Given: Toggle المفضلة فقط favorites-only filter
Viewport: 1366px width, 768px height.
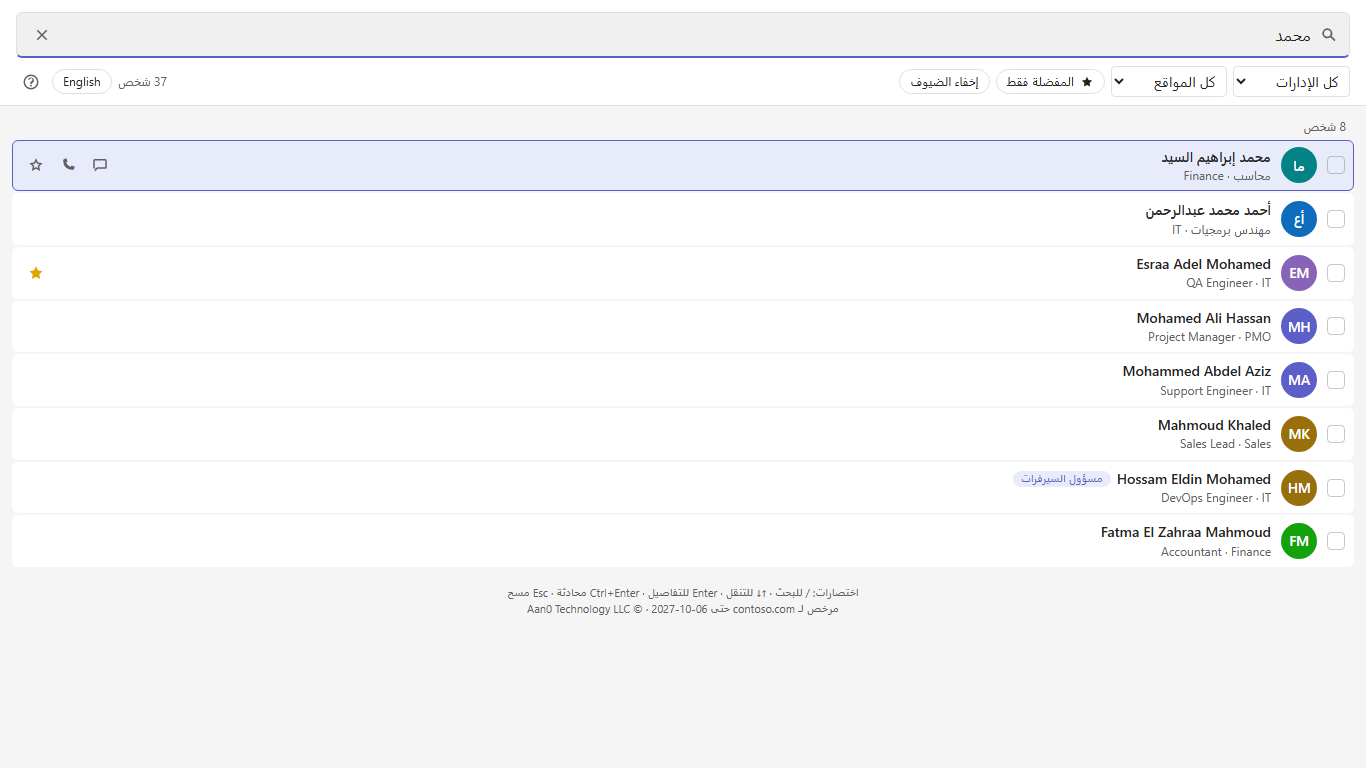Looking at the screenshot, I should (1050, 82).
